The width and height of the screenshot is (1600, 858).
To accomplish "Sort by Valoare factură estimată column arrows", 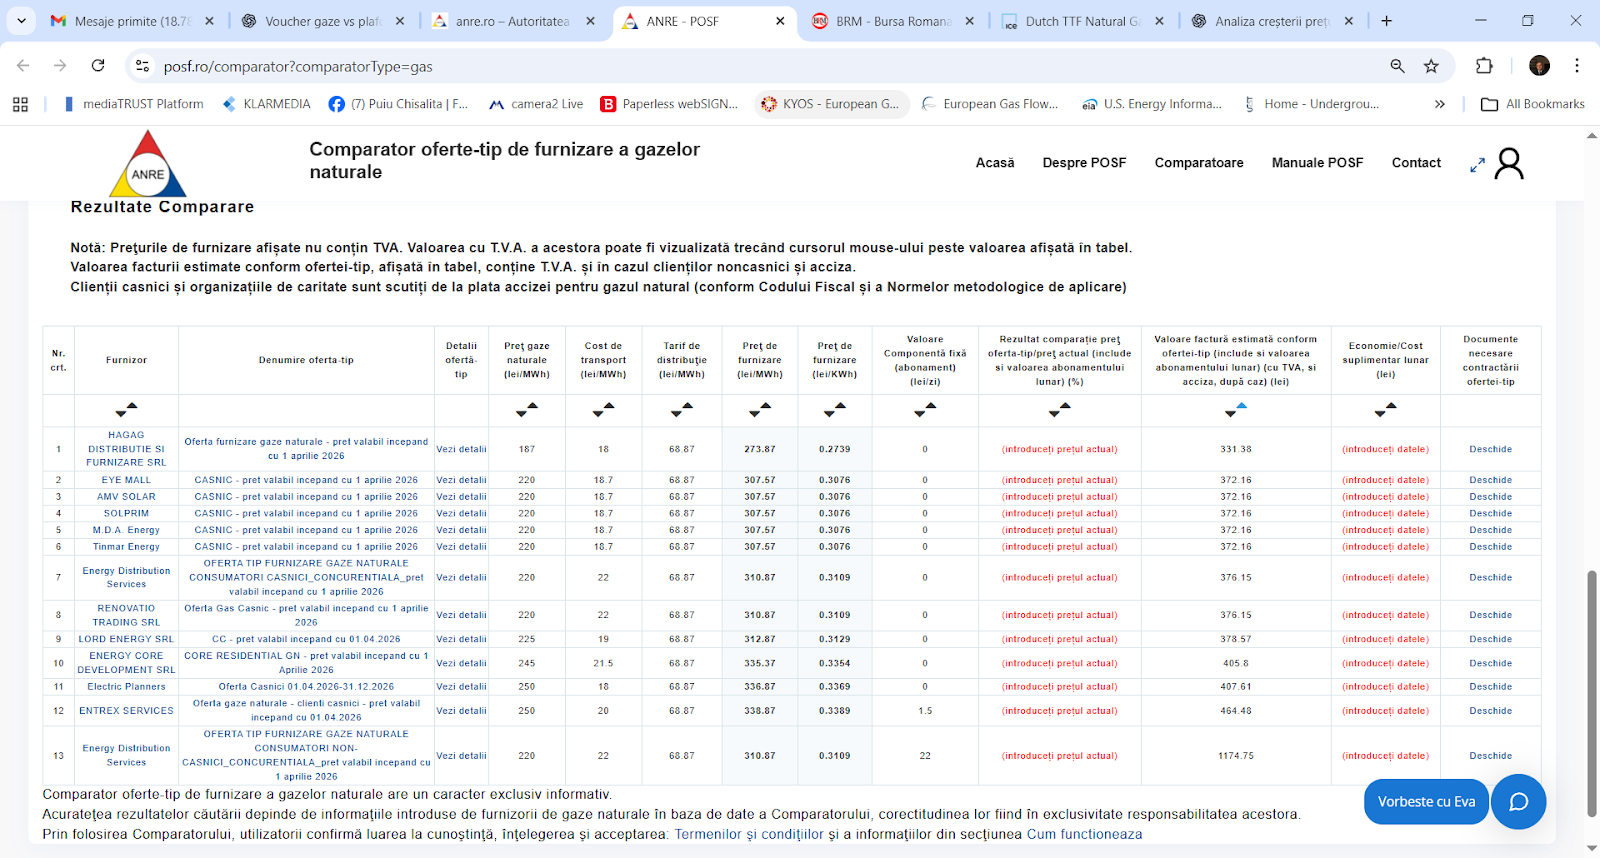I will (1235, 410).
